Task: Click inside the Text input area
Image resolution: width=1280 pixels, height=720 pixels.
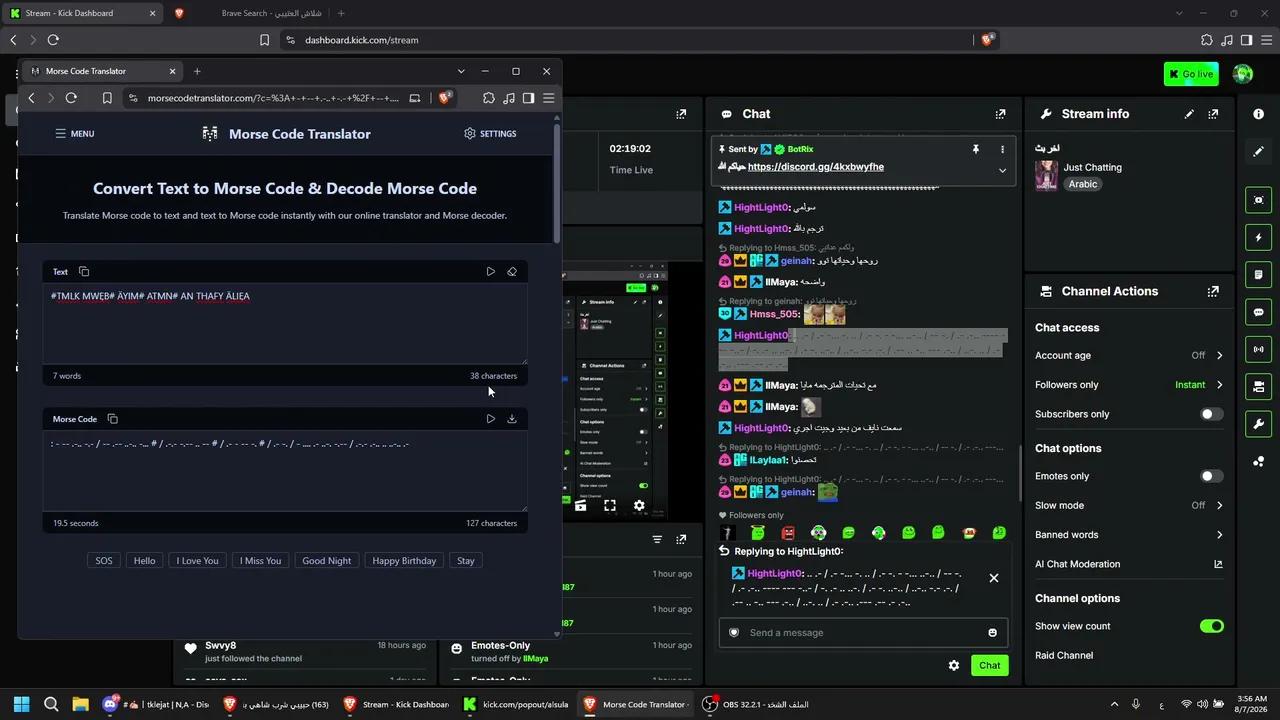Action: tap(285, 324)
